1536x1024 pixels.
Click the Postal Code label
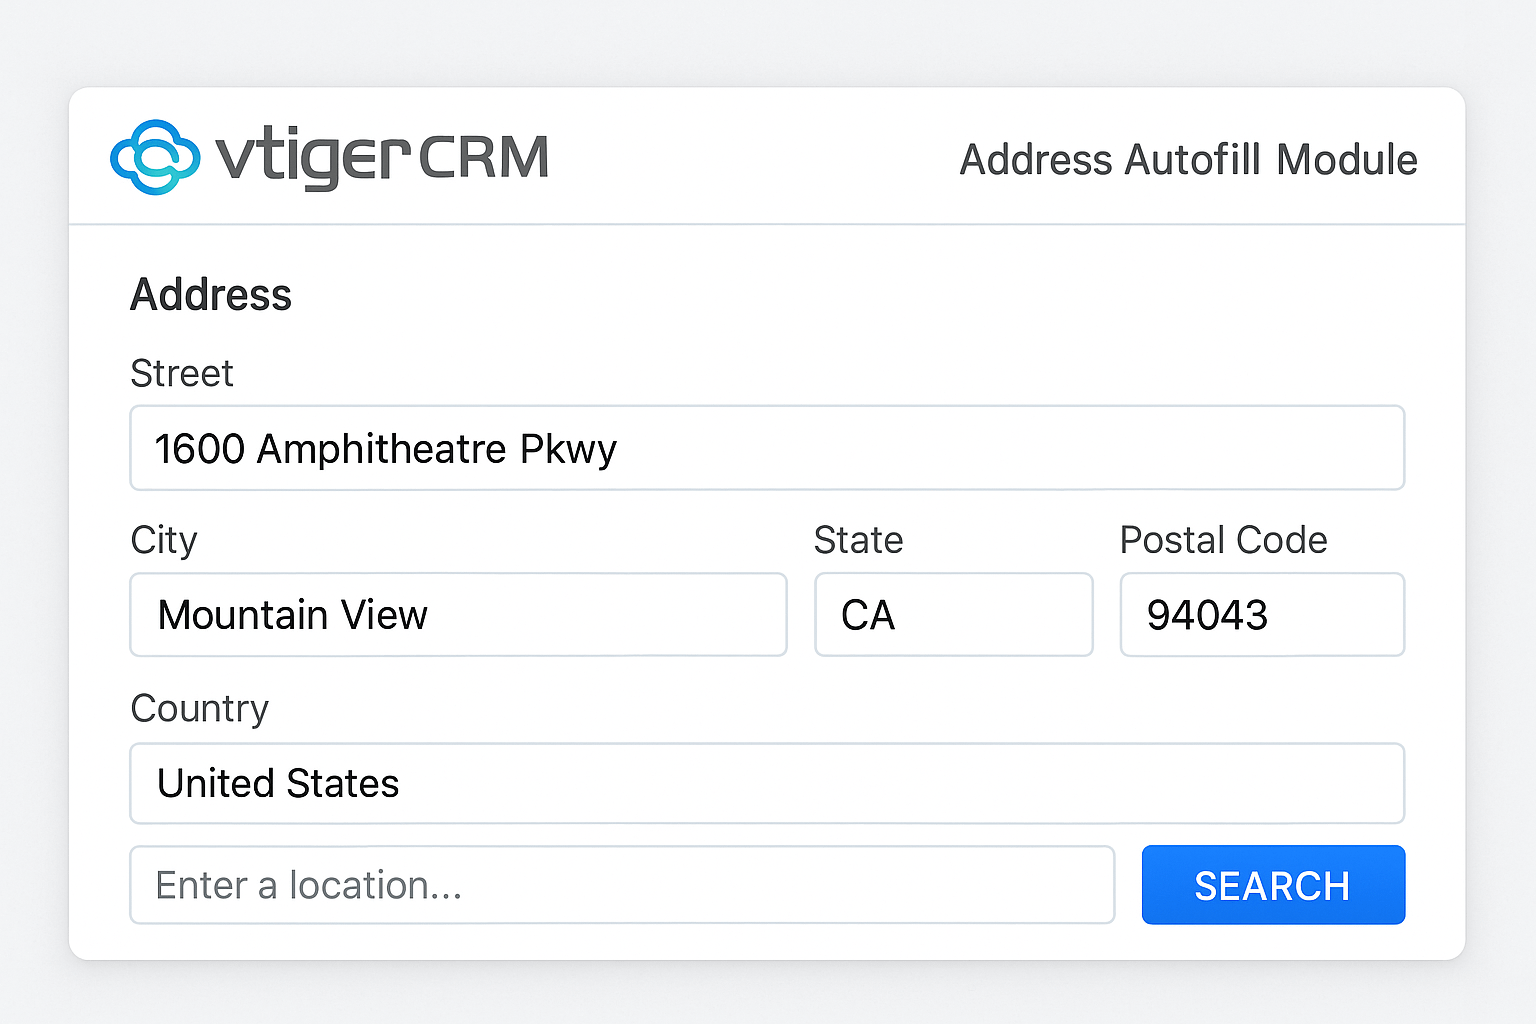click(1222, 540)
